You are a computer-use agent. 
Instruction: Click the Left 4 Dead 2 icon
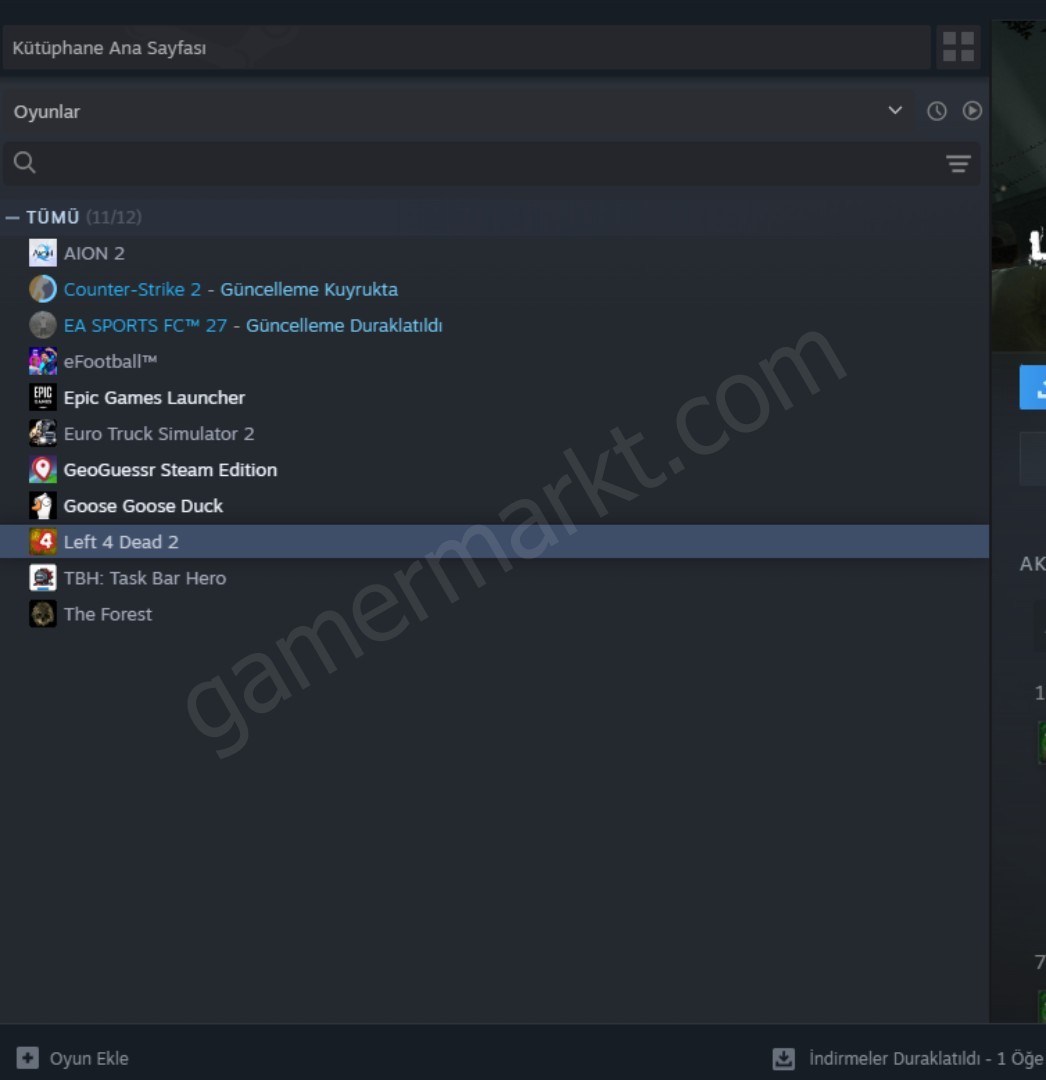click(43, 542)
